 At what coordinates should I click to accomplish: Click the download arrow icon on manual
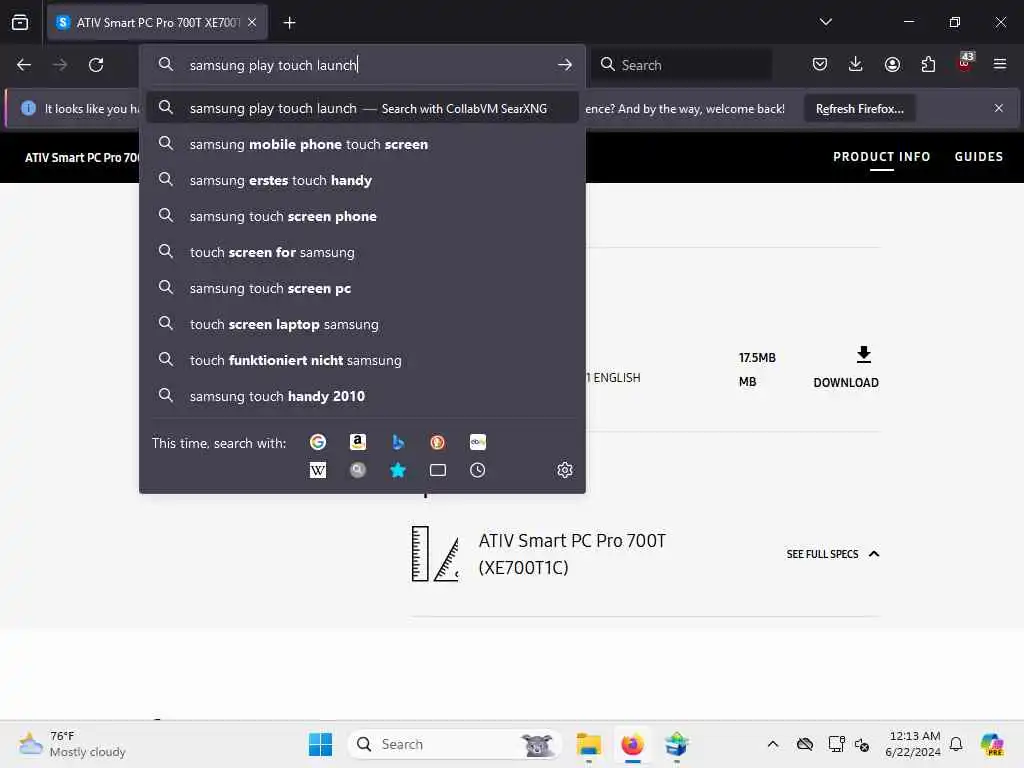point(863,355)
